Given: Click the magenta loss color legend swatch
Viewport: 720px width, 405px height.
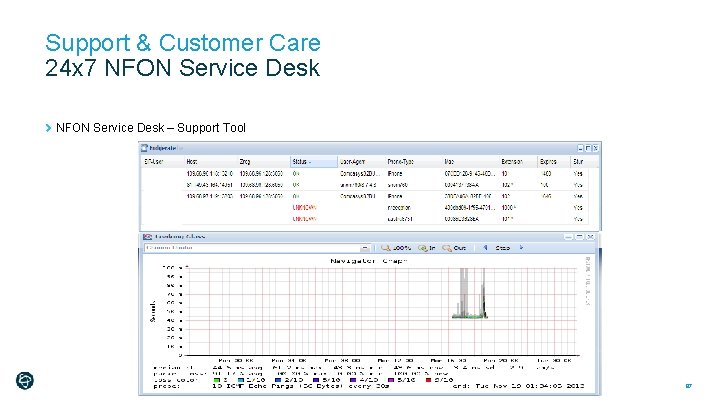Looking at the screenshot, I should (x=391, y=380).
